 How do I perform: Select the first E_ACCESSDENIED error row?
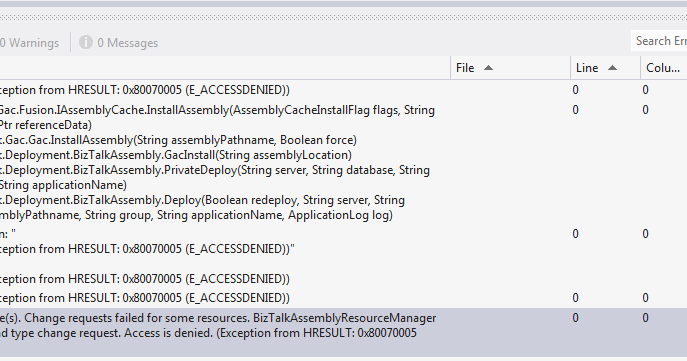(344, 90)
